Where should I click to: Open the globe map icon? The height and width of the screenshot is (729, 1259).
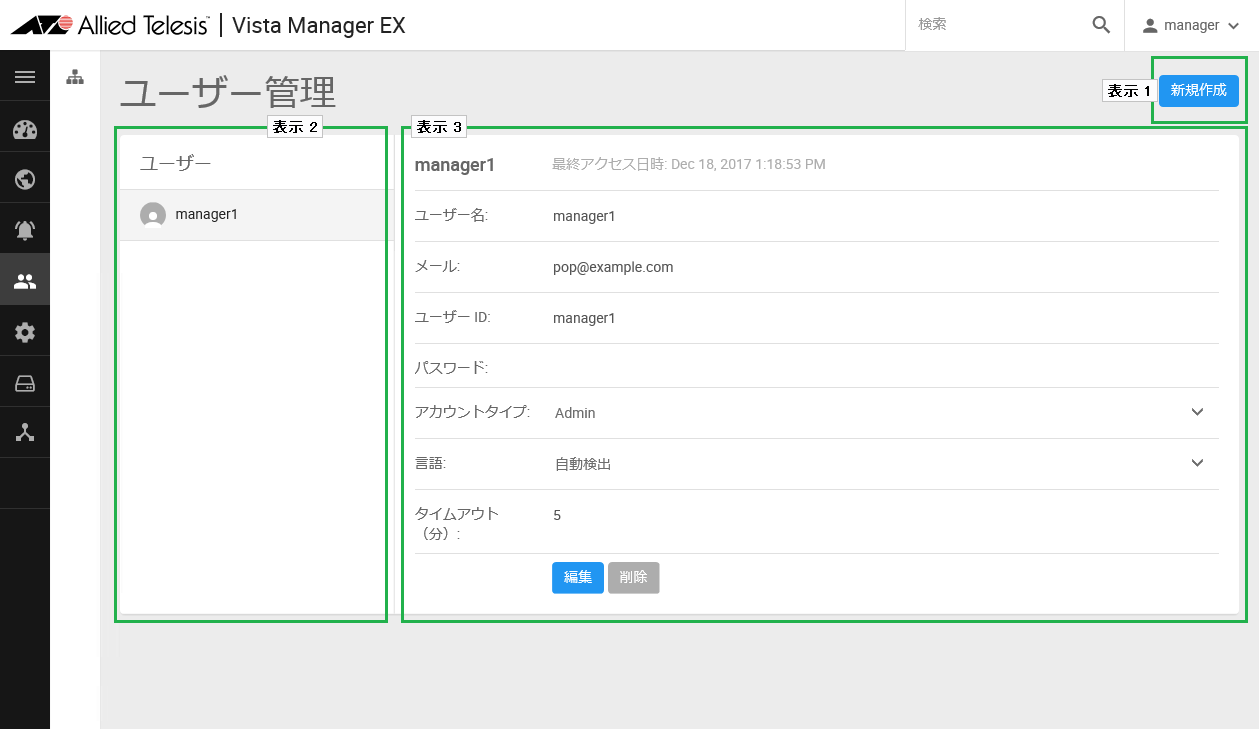click(x=25, y=180)
